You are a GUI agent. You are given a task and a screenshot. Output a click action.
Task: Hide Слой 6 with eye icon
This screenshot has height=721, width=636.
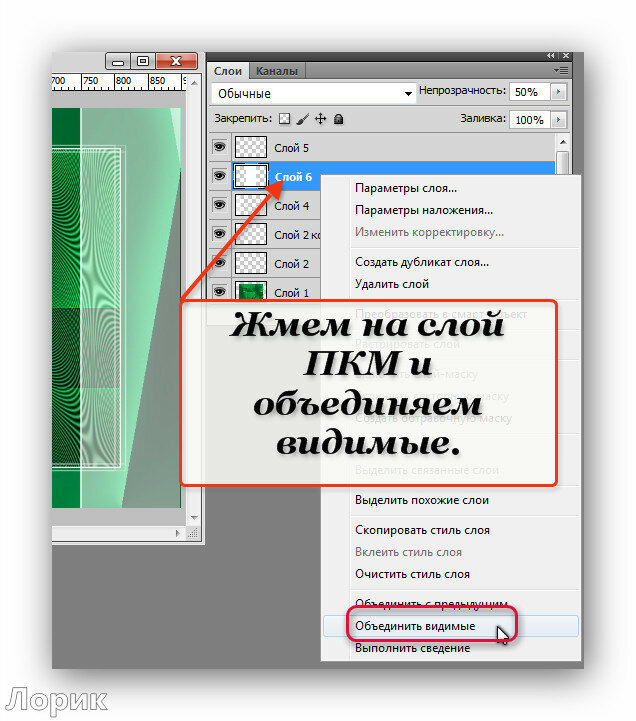pos(219,176)
